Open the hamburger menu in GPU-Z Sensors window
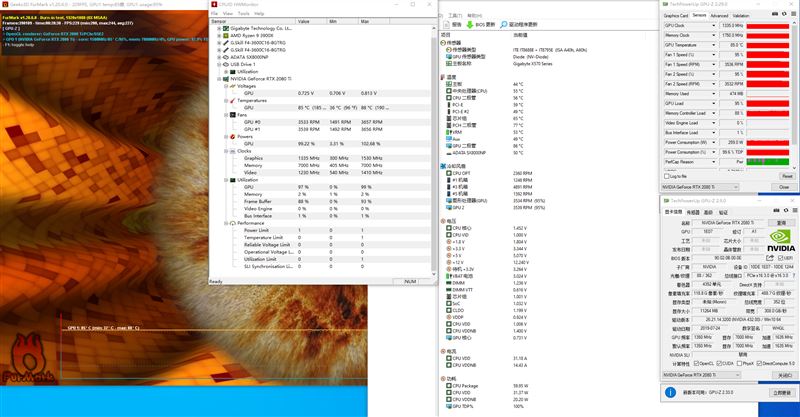Screen dimensions: 800x417 pyautogui.click(x=793, y=14)
